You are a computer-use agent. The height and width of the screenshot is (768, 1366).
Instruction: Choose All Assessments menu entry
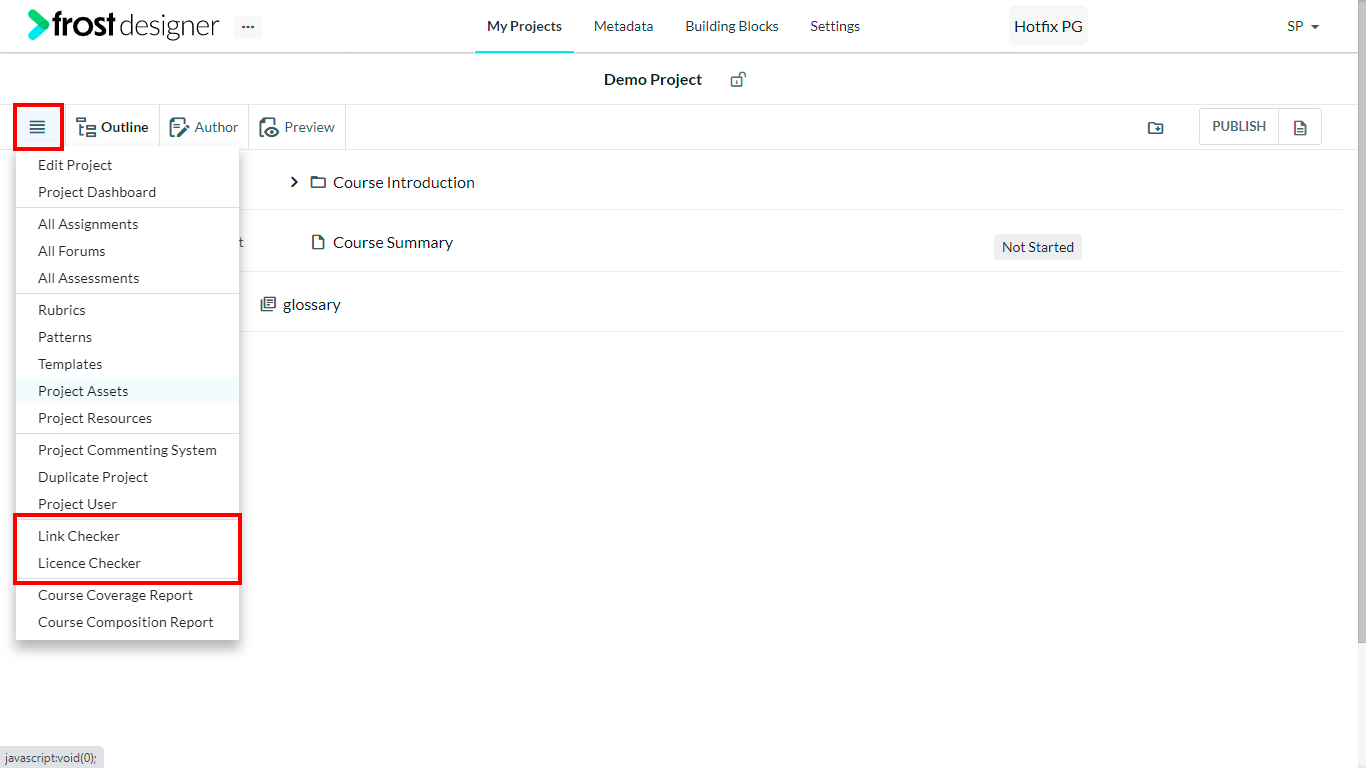tap(127, 278)
